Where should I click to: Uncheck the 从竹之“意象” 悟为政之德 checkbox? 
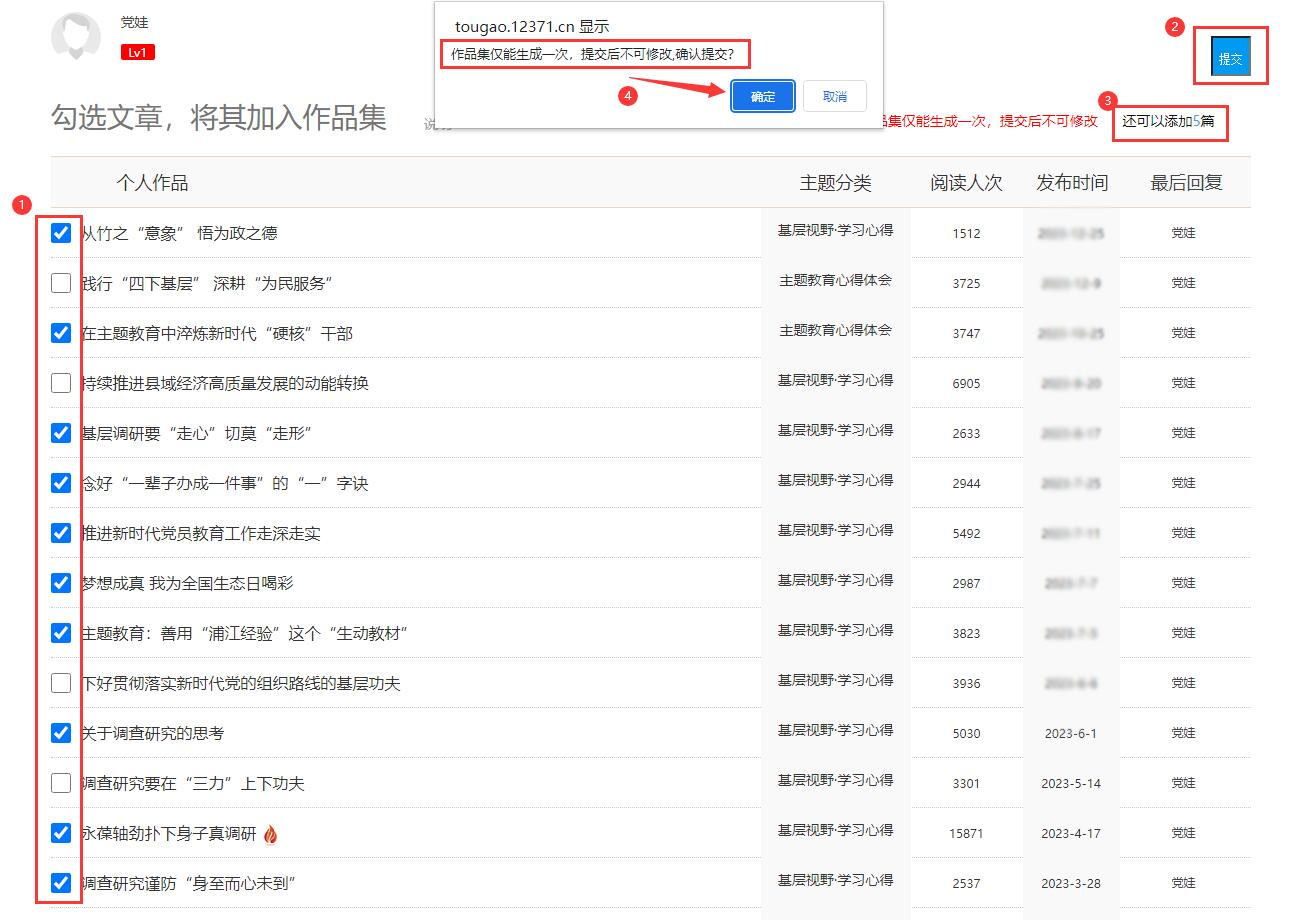(61, 233)
